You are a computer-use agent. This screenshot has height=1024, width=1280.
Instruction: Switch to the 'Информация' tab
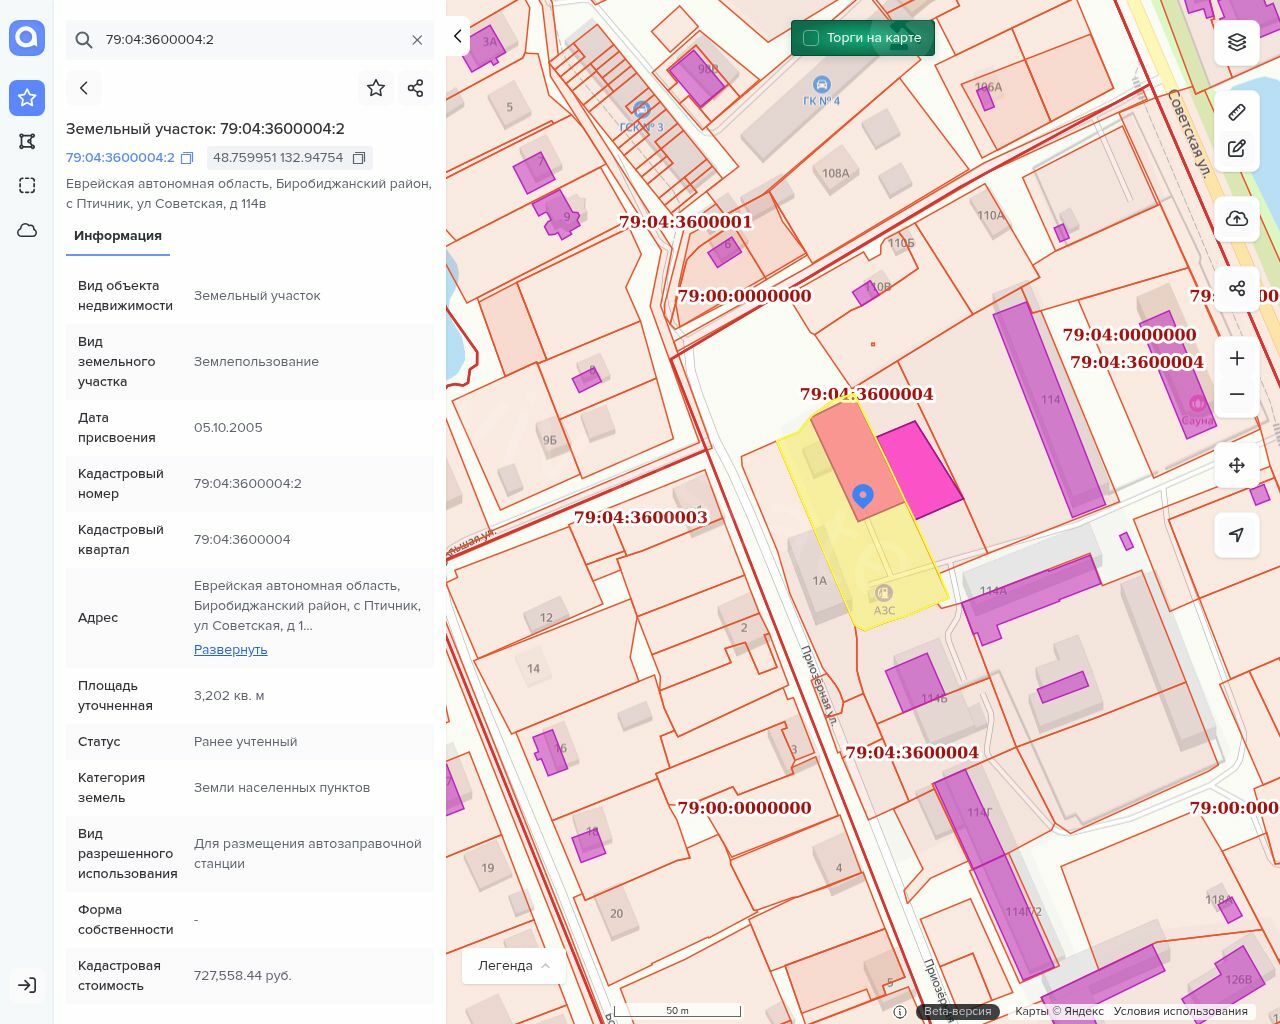click(118, 236)
